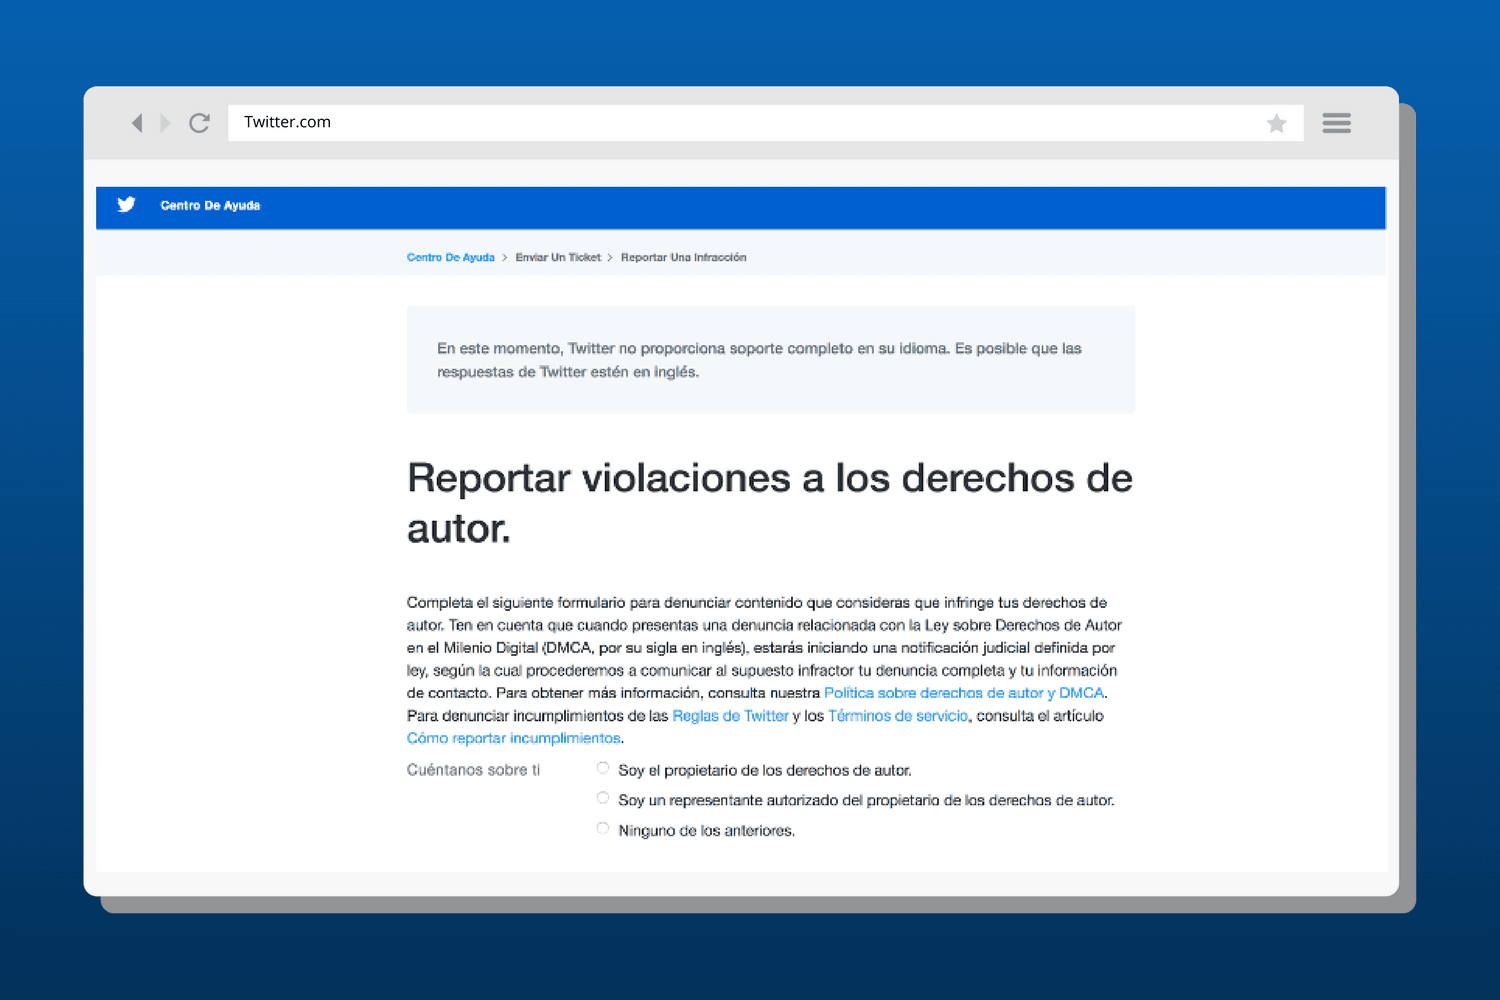This screenshot has height=1000, width=1500.
Task: Click "Centro De Ayuda" title in blue header
Action: [210, 206]
